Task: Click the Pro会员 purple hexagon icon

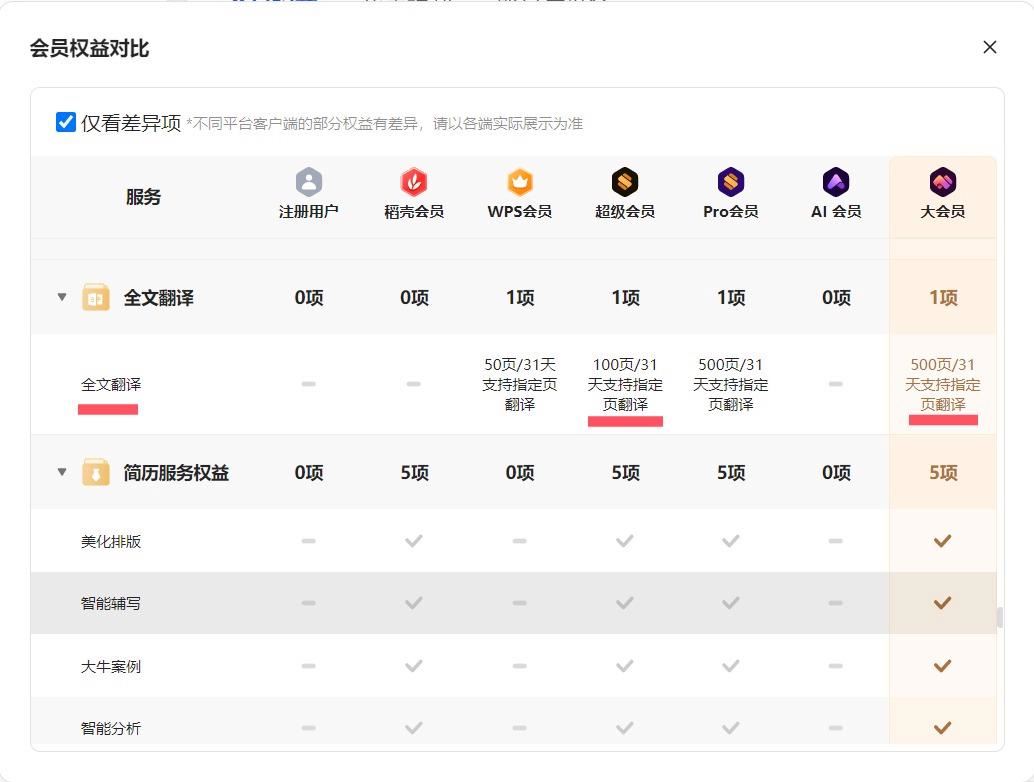Action: pyautogui.click(x=731, y=182)
